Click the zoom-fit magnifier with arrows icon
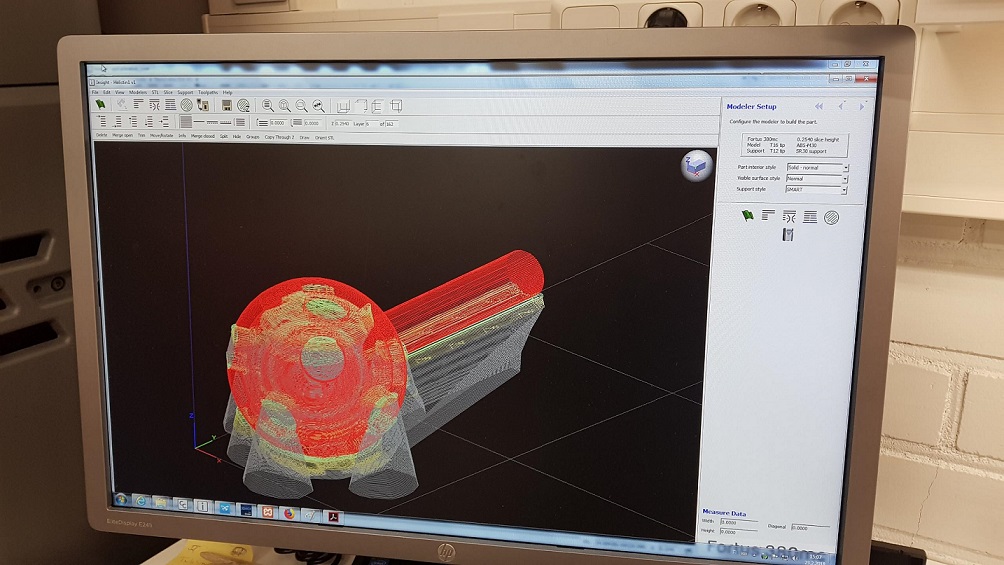Viewport: 1004px width, 565px height. click(318, 105)
